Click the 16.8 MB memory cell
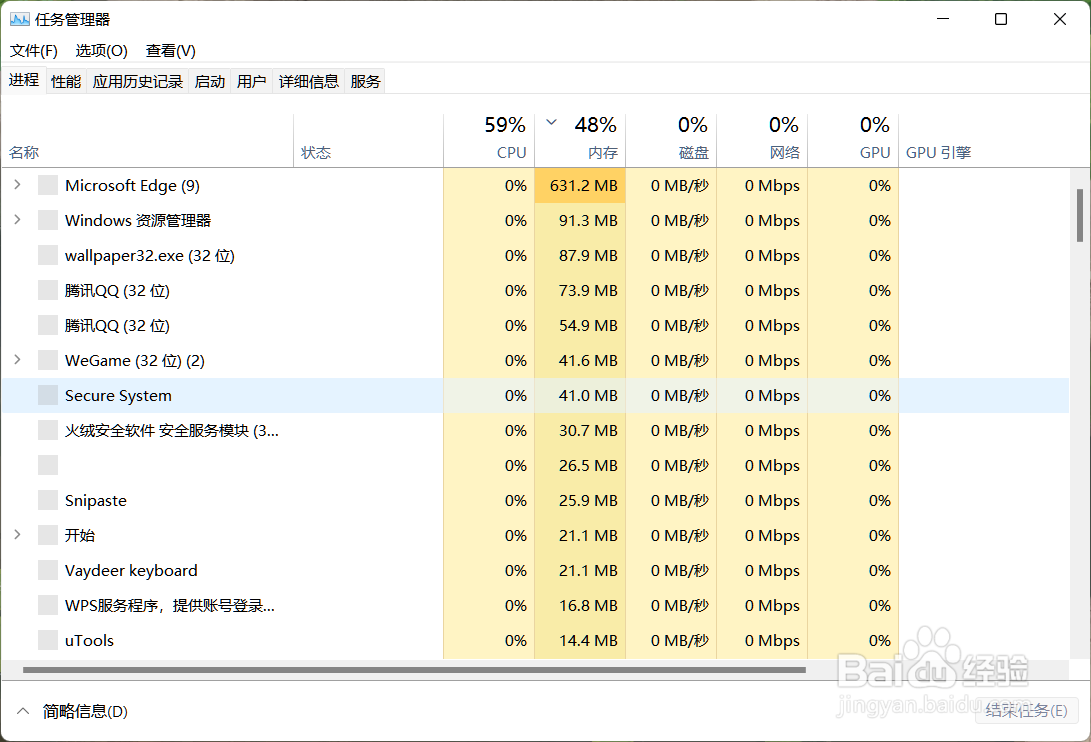The width and height of the screenshot is (1091, 742). (x=580, y=606)
